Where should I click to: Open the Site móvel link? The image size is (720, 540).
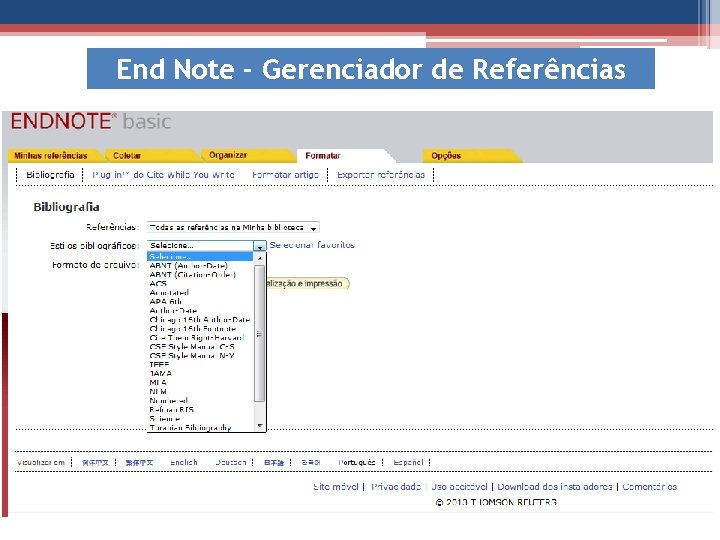coord(336,487)
